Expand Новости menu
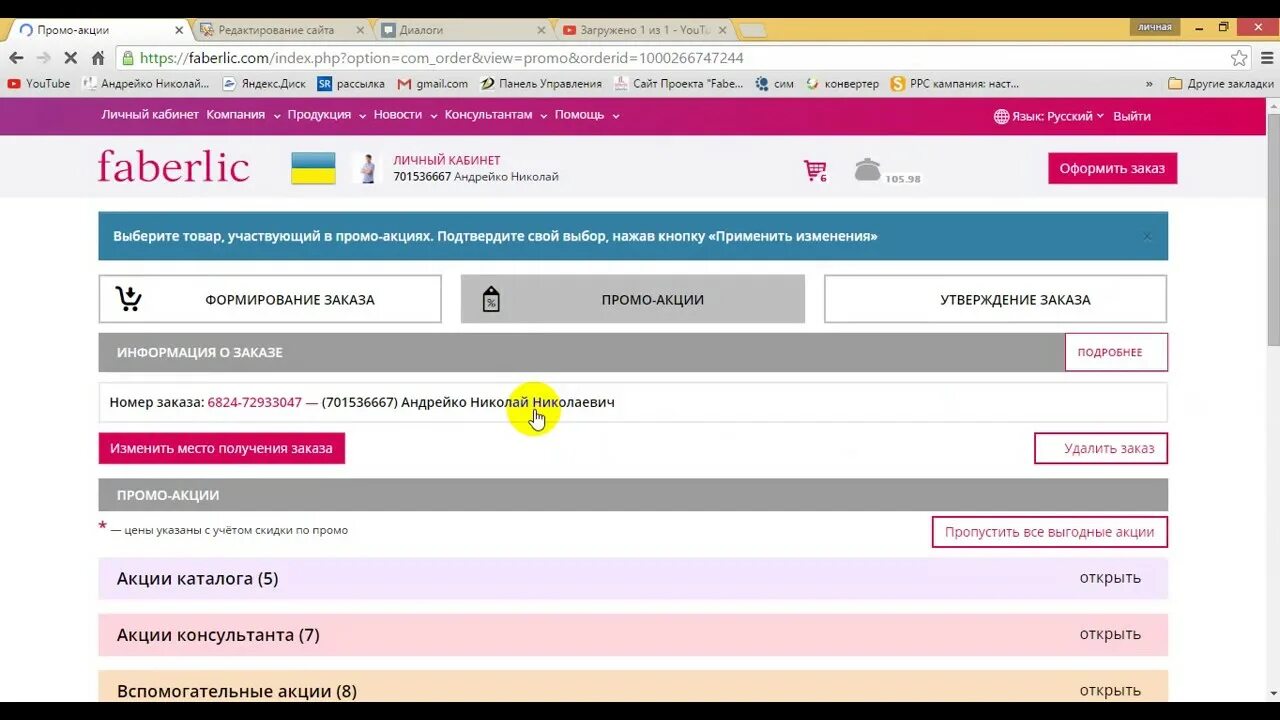Image resolution: width=1280 pixels, height=720 pixels. (x=405, y=115)
